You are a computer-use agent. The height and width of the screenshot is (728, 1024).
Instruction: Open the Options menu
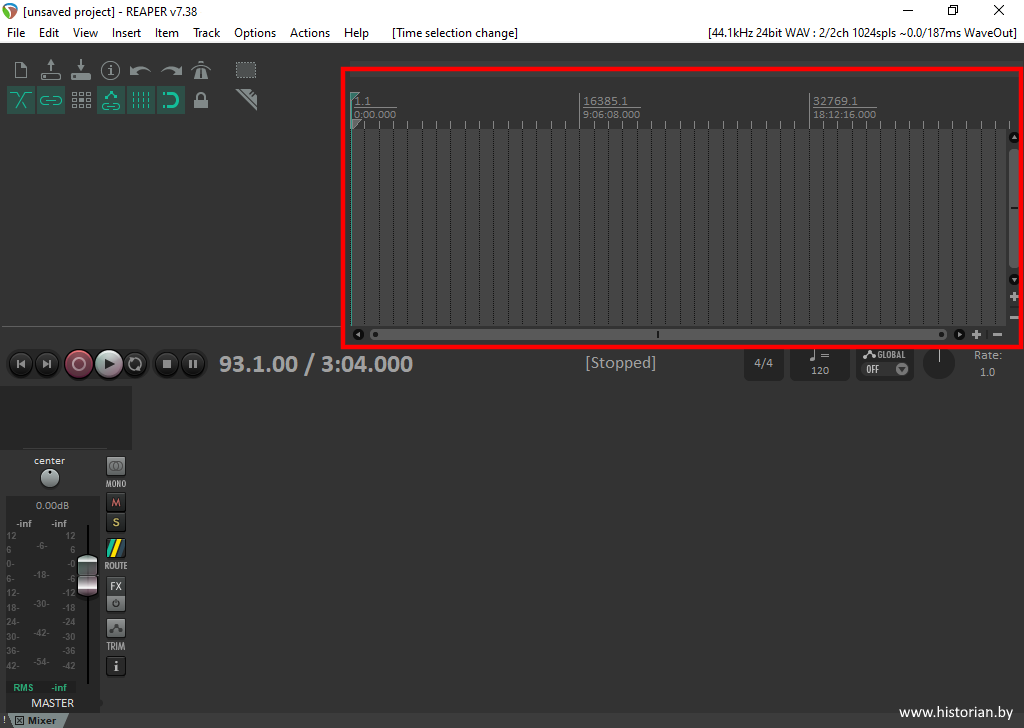(x=255, y=33)
